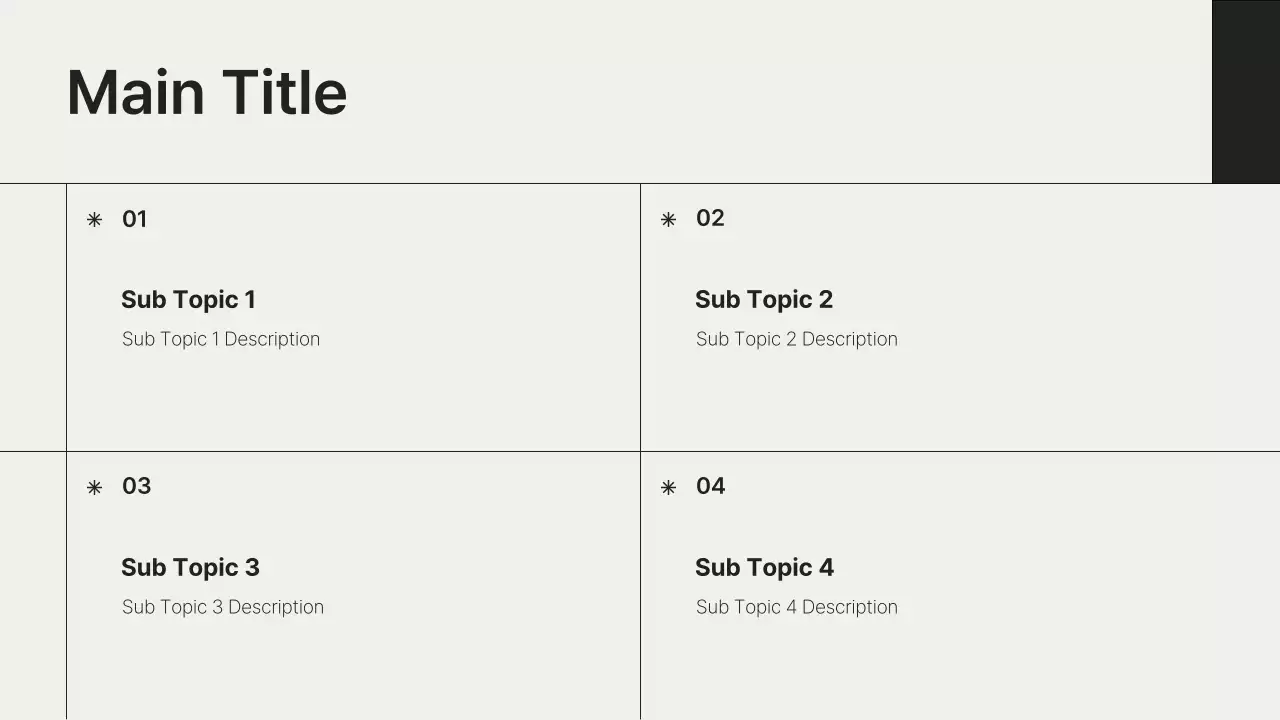Select the Sub Topic 4 Description text
1280x720 pixels.
[x=796, y=607]
